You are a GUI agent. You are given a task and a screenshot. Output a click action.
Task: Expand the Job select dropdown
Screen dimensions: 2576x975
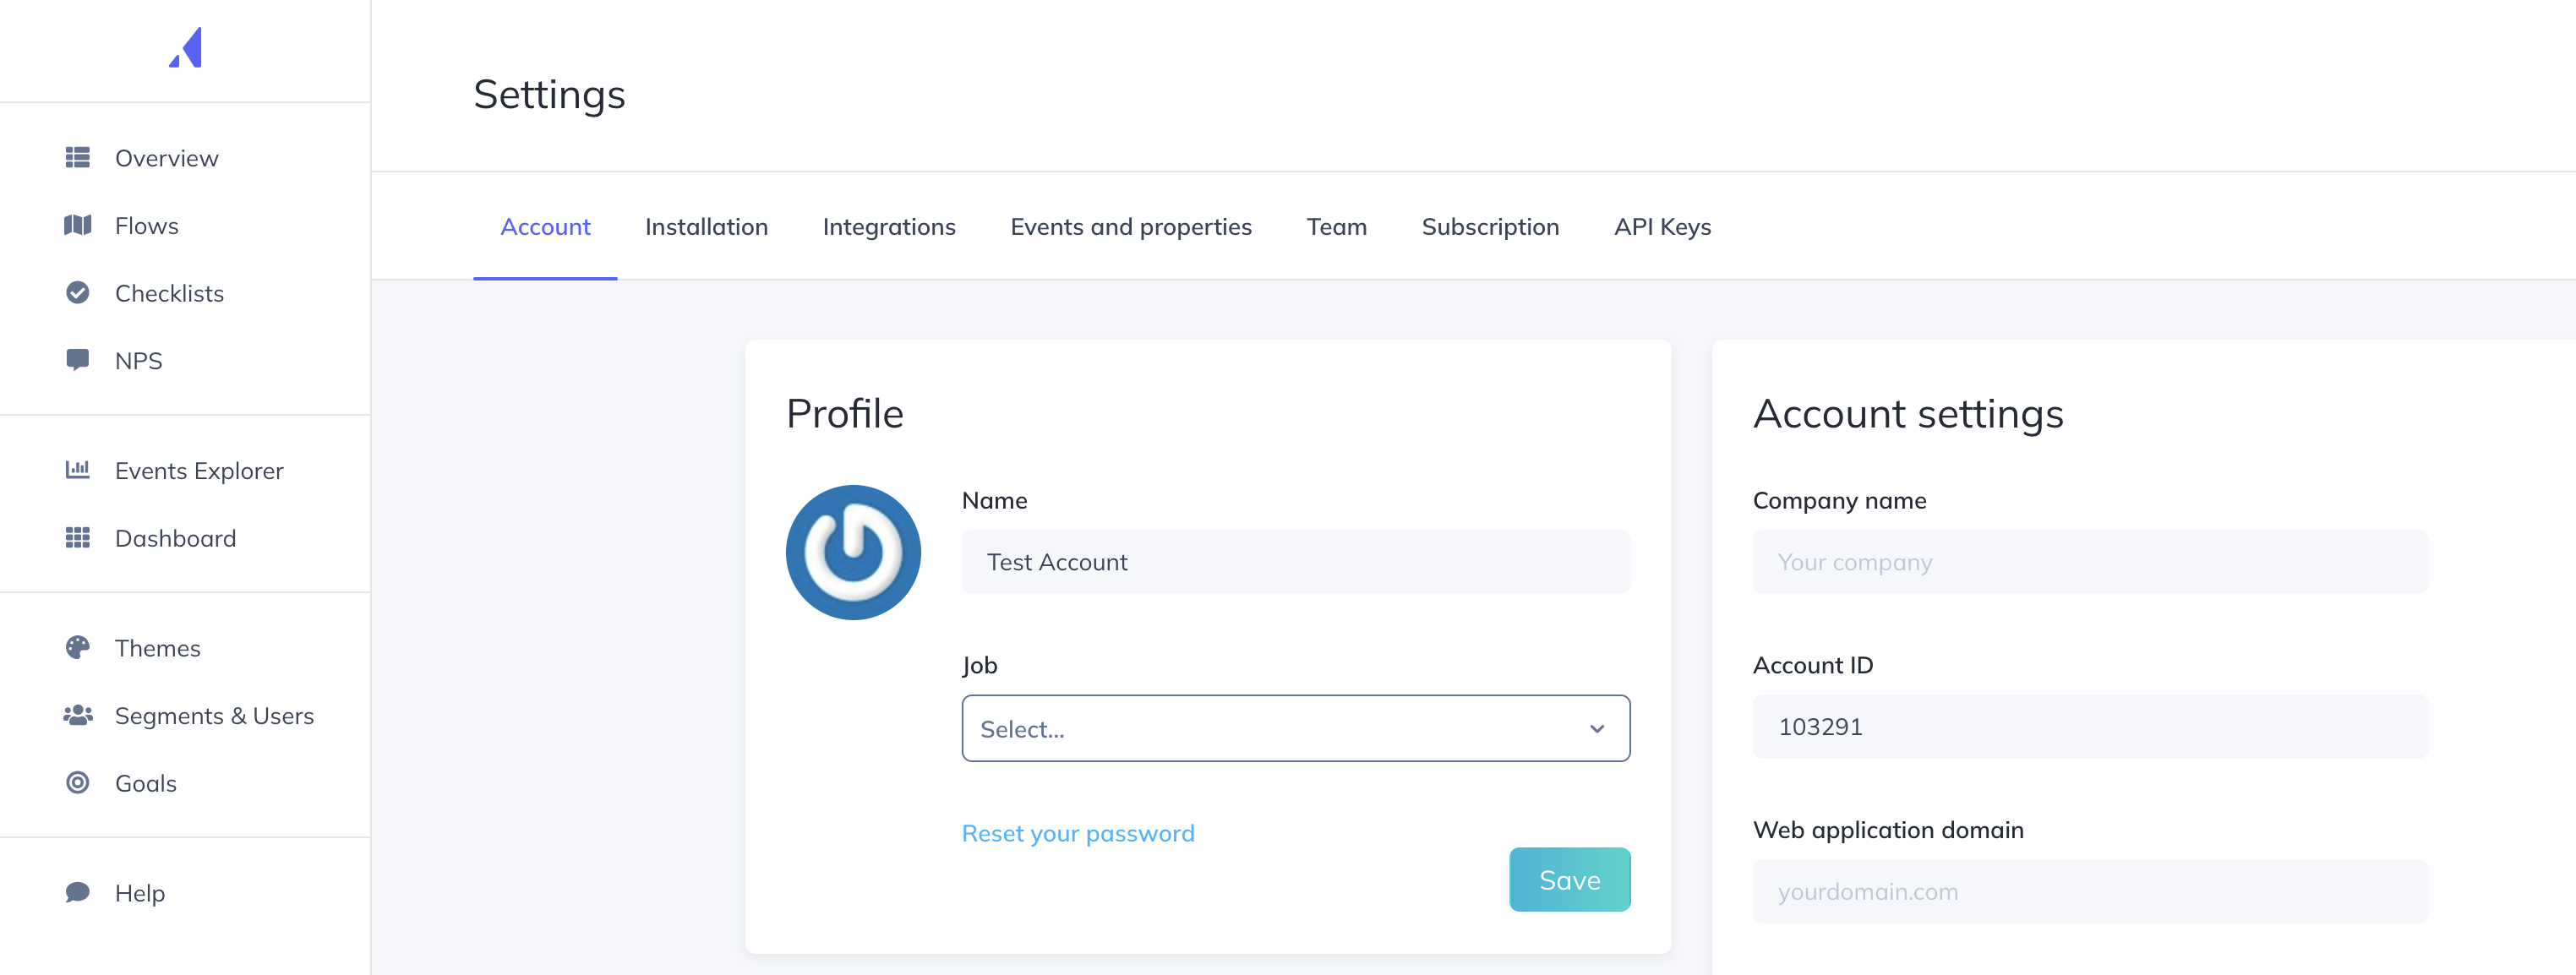coord(1296,728)
